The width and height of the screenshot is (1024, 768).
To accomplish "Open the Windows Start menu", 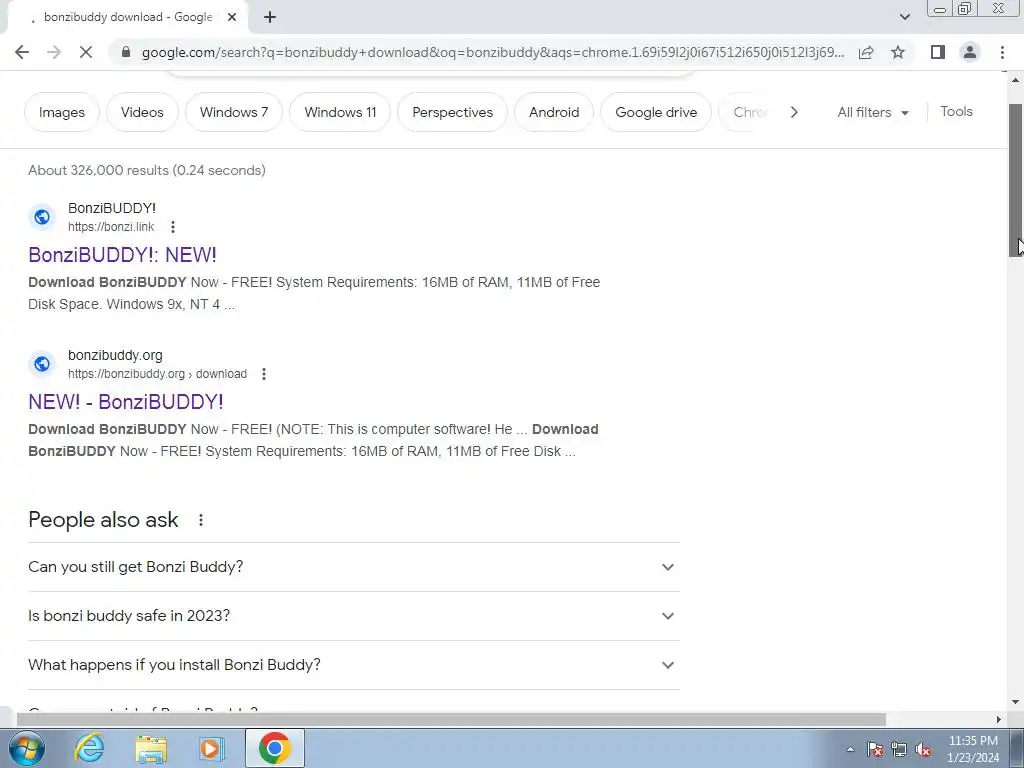I will pyautogui.click(x=26, y=748).
